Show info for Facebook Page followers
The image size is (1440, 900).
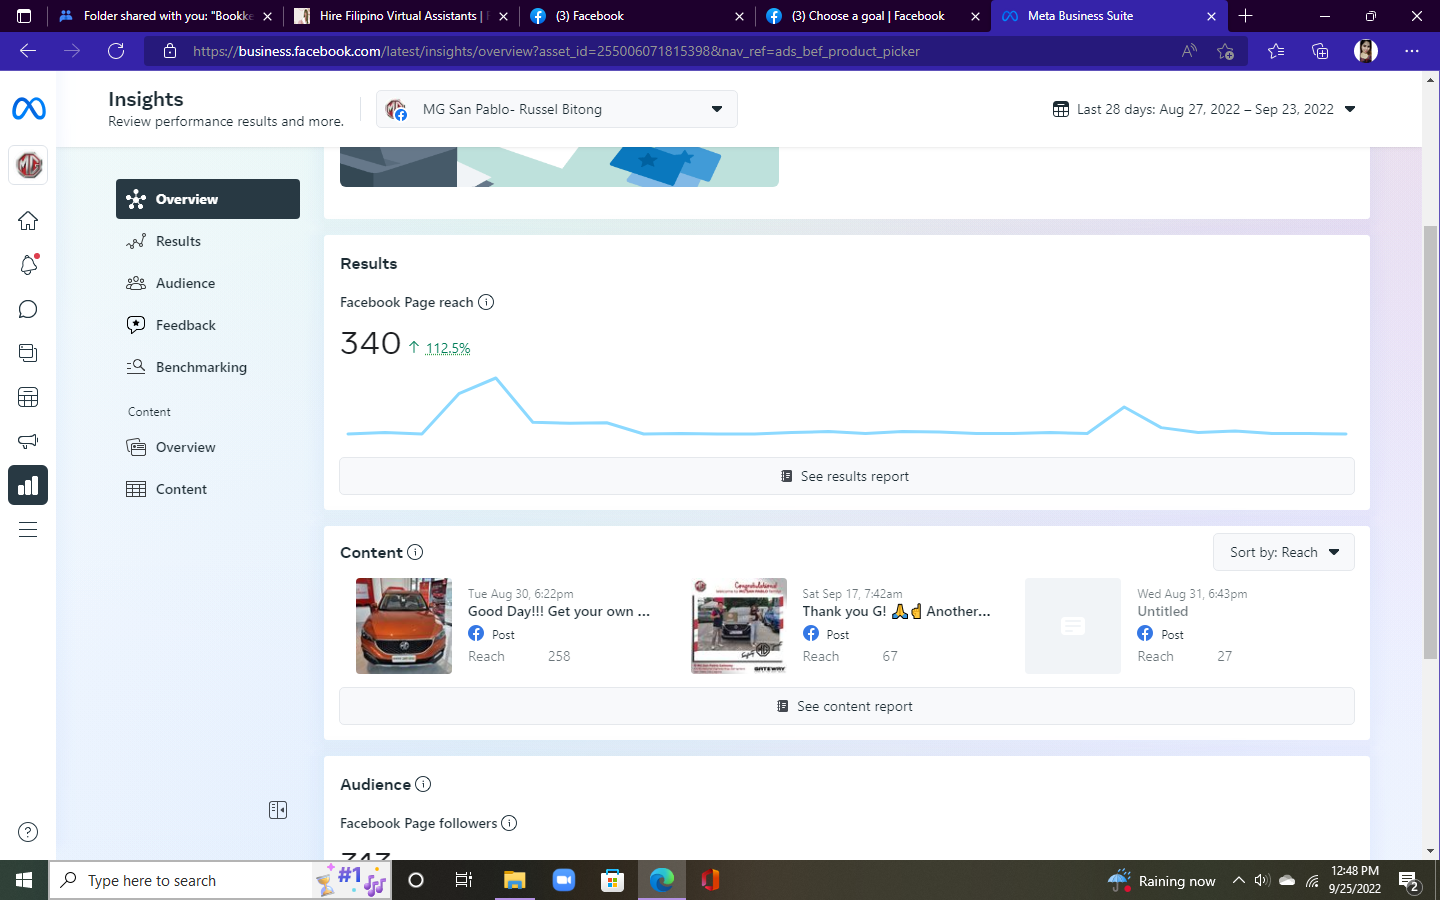pos(509,823)
